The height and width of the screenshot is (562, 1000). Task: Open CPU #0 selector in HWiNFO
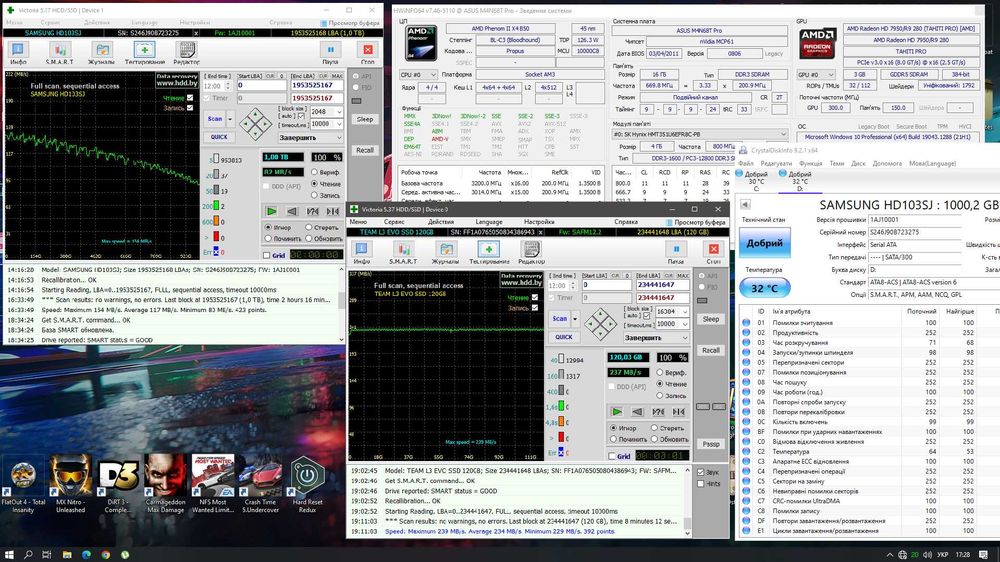click(418, 75)
